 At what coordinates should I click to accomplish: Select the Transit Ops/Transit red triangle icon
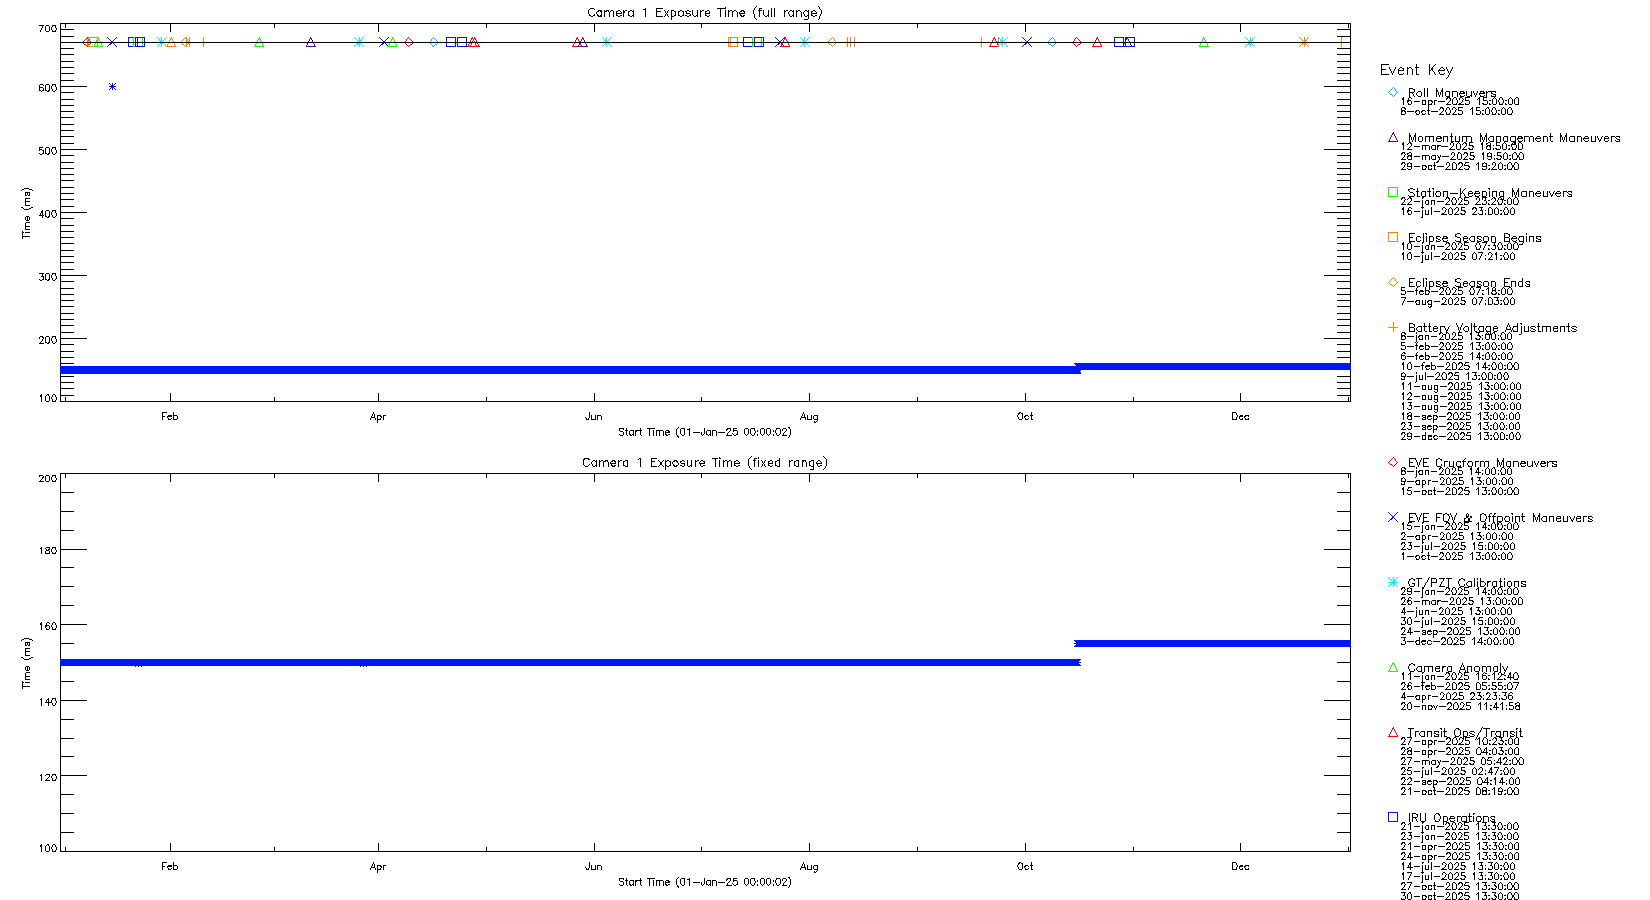tap(1393, 732)
